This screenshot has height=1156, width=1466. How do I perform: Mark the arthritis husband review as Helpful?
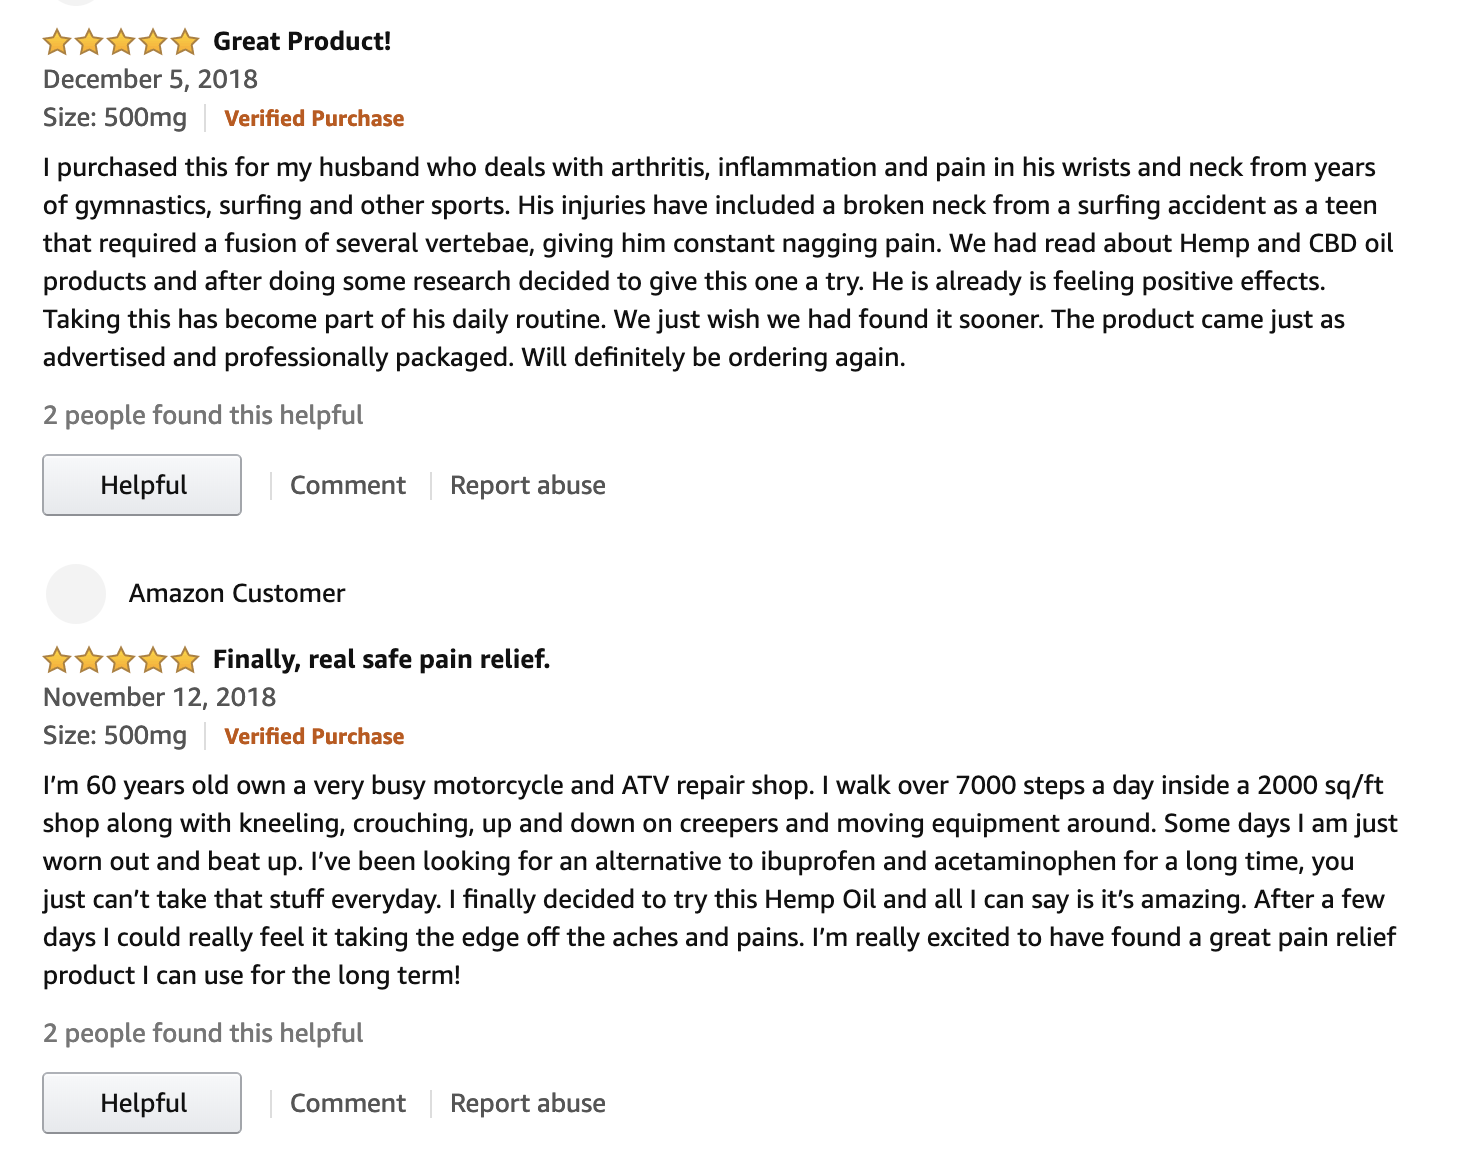pyautogui.click(x=142, y=485)
